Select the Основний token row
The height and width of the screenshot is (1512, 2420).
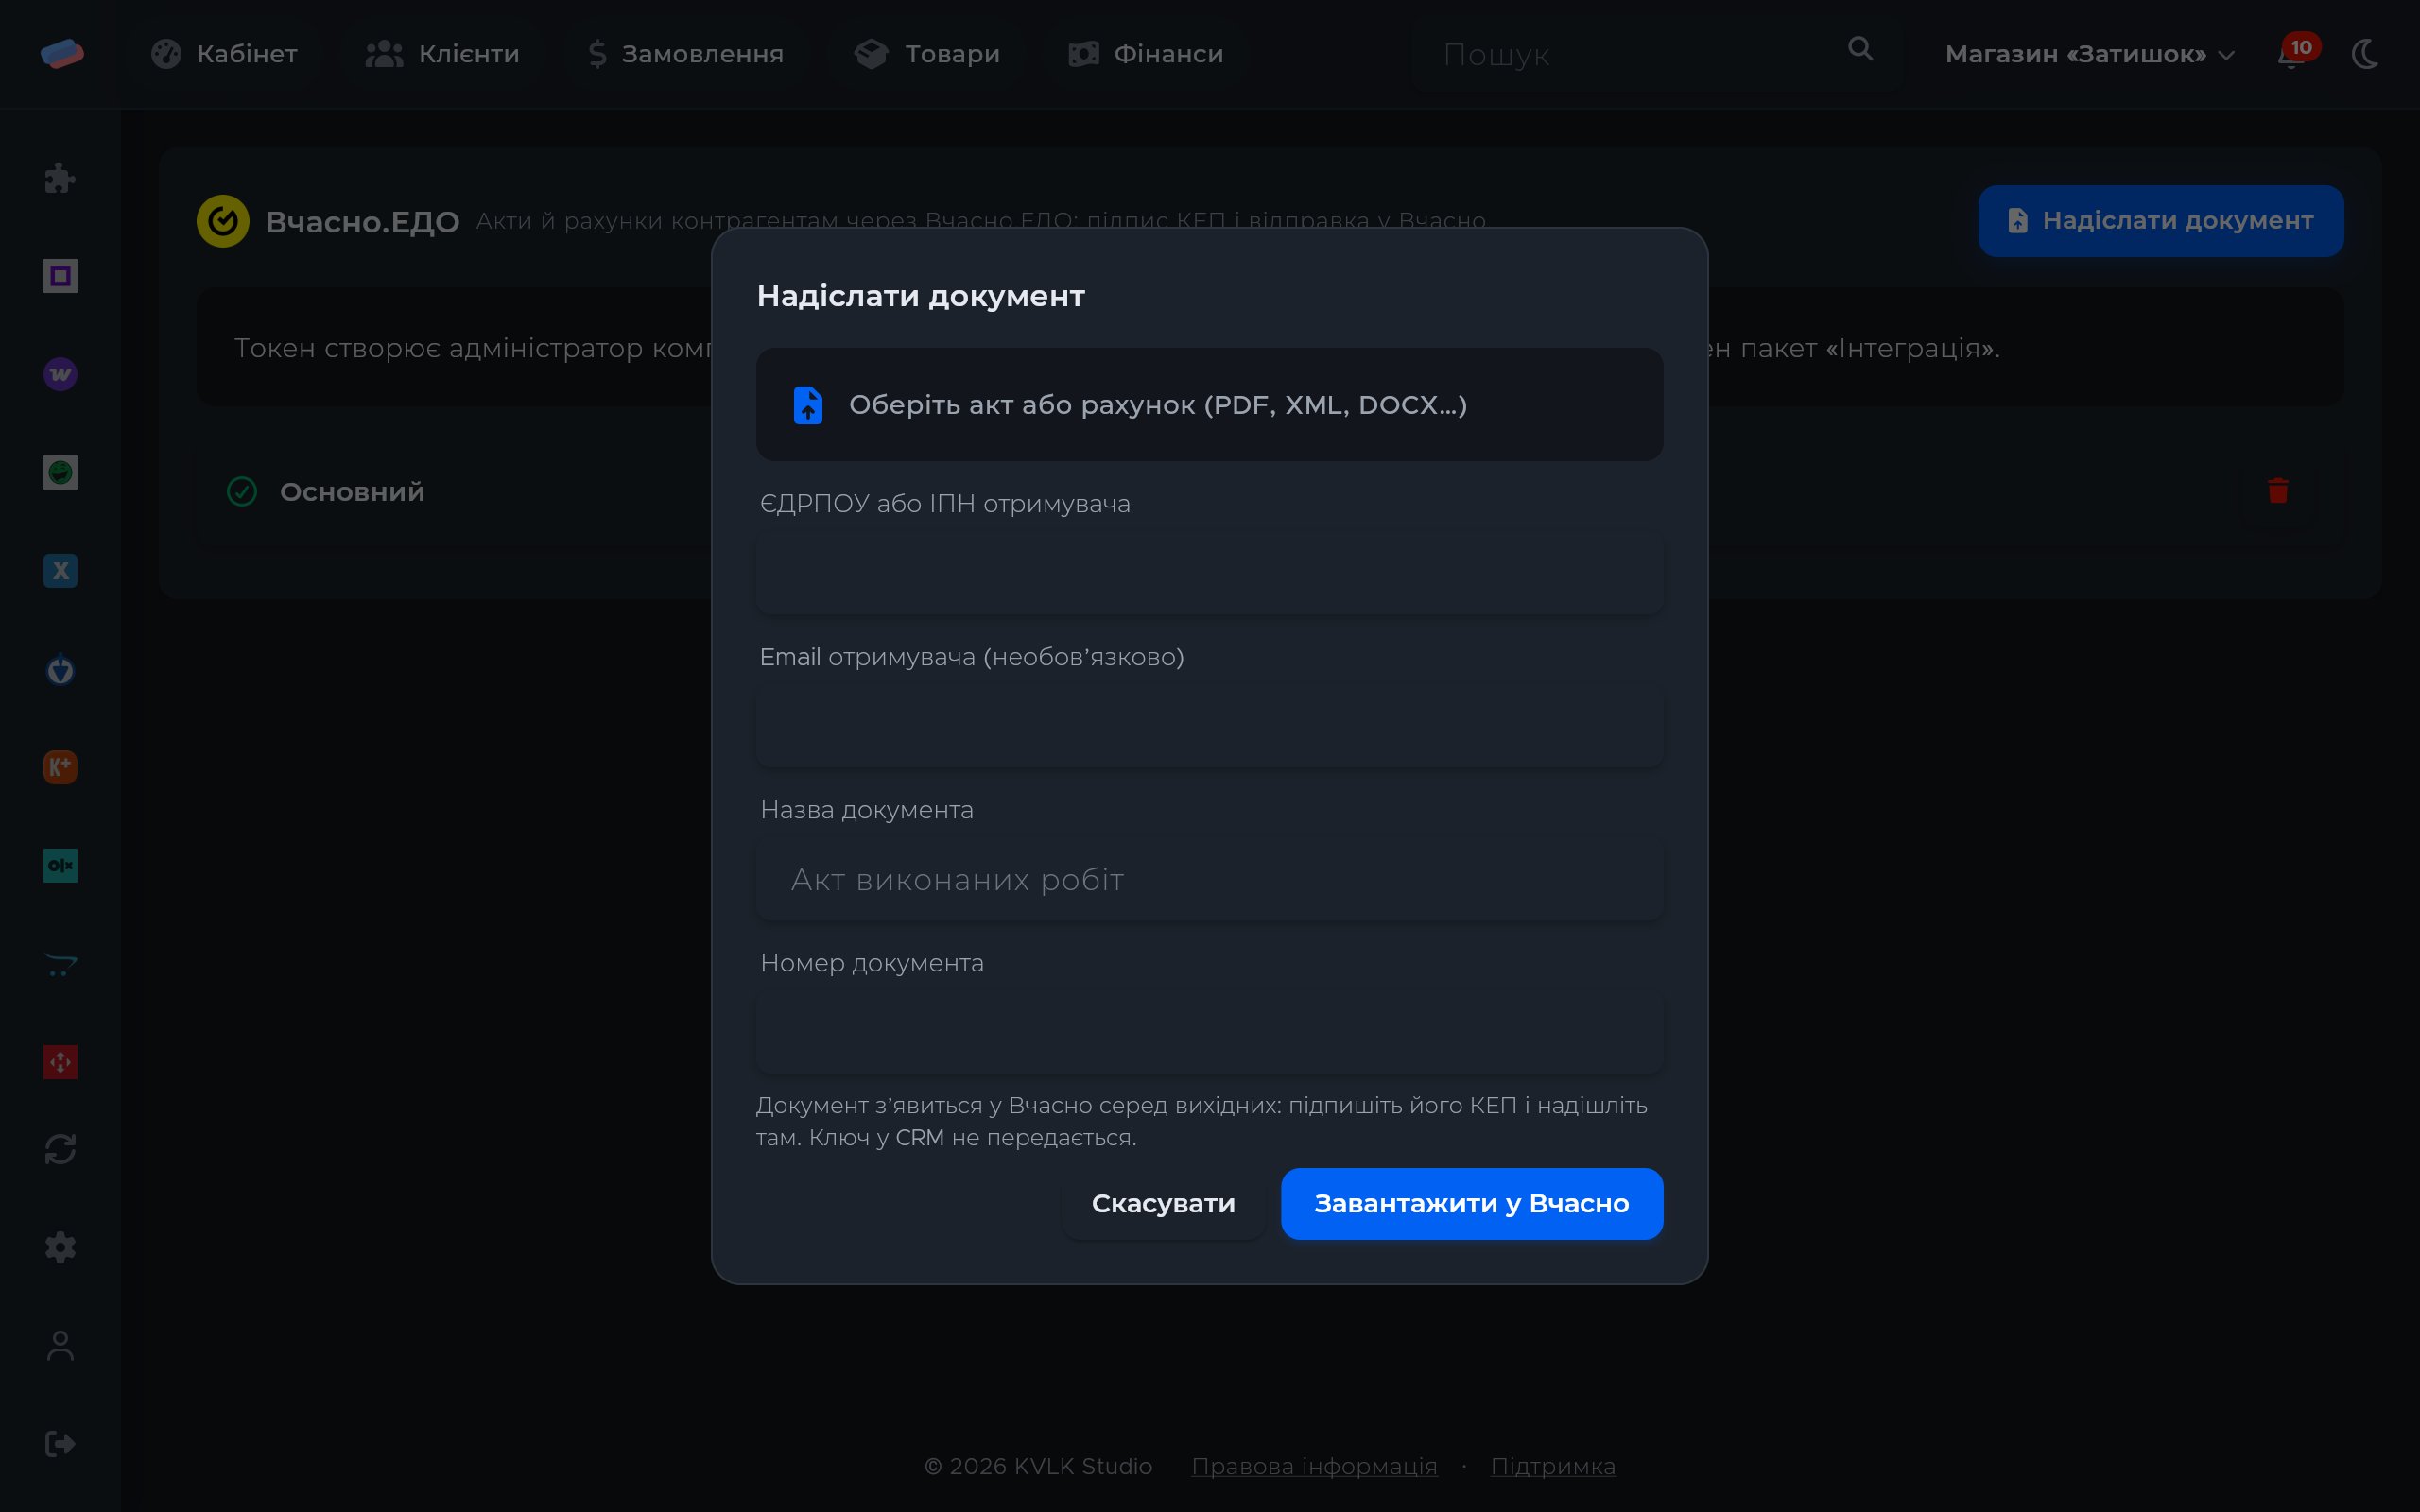pyautogui.click(x=1269, y=491)
